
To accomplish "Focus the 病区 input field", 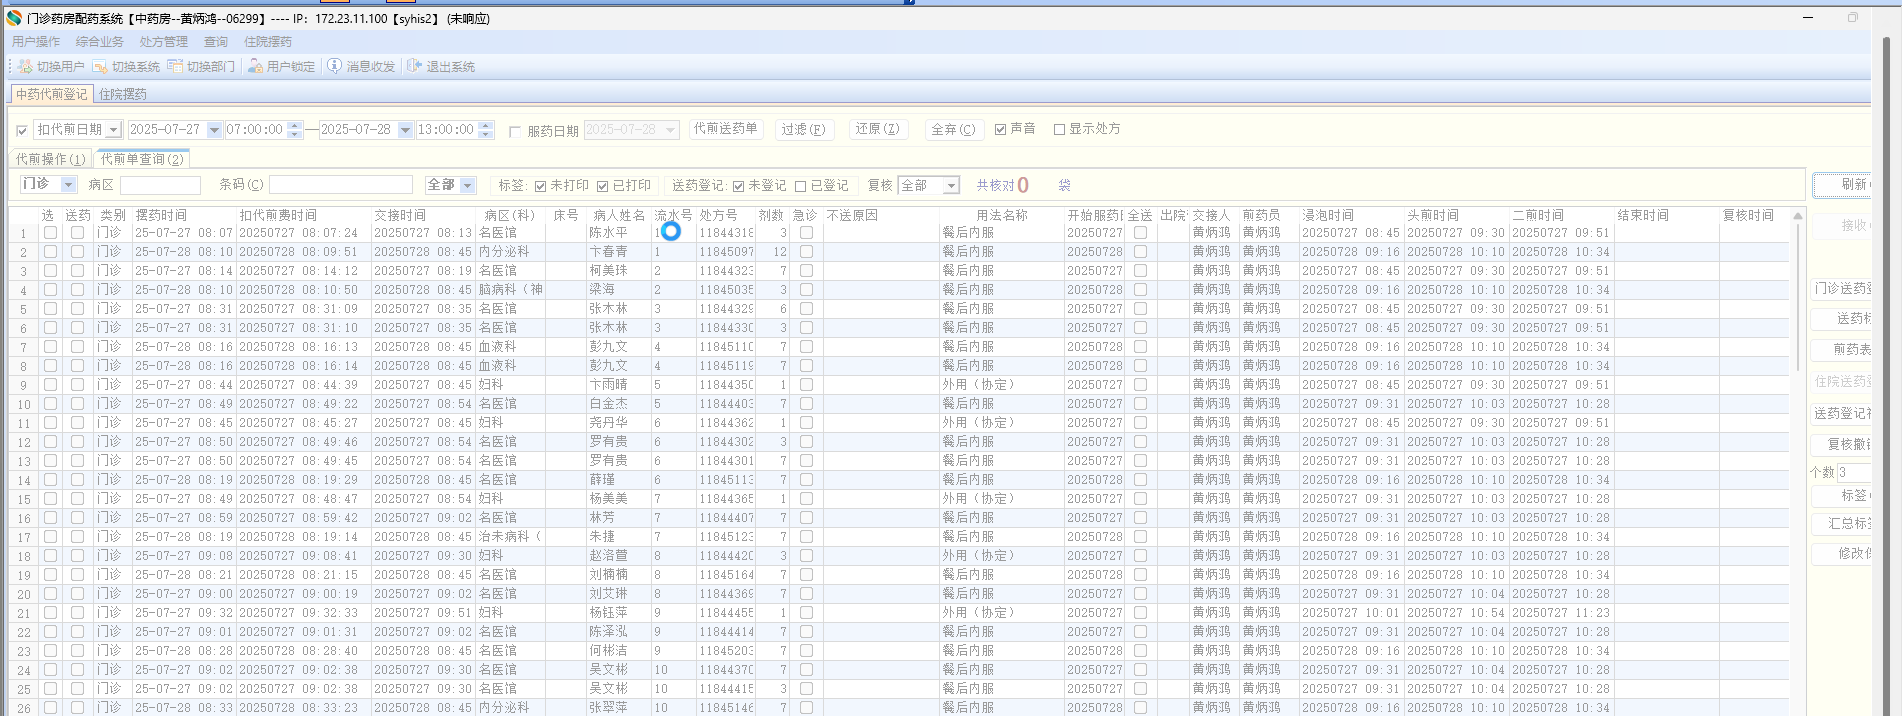I will click(x=160, y=185).
